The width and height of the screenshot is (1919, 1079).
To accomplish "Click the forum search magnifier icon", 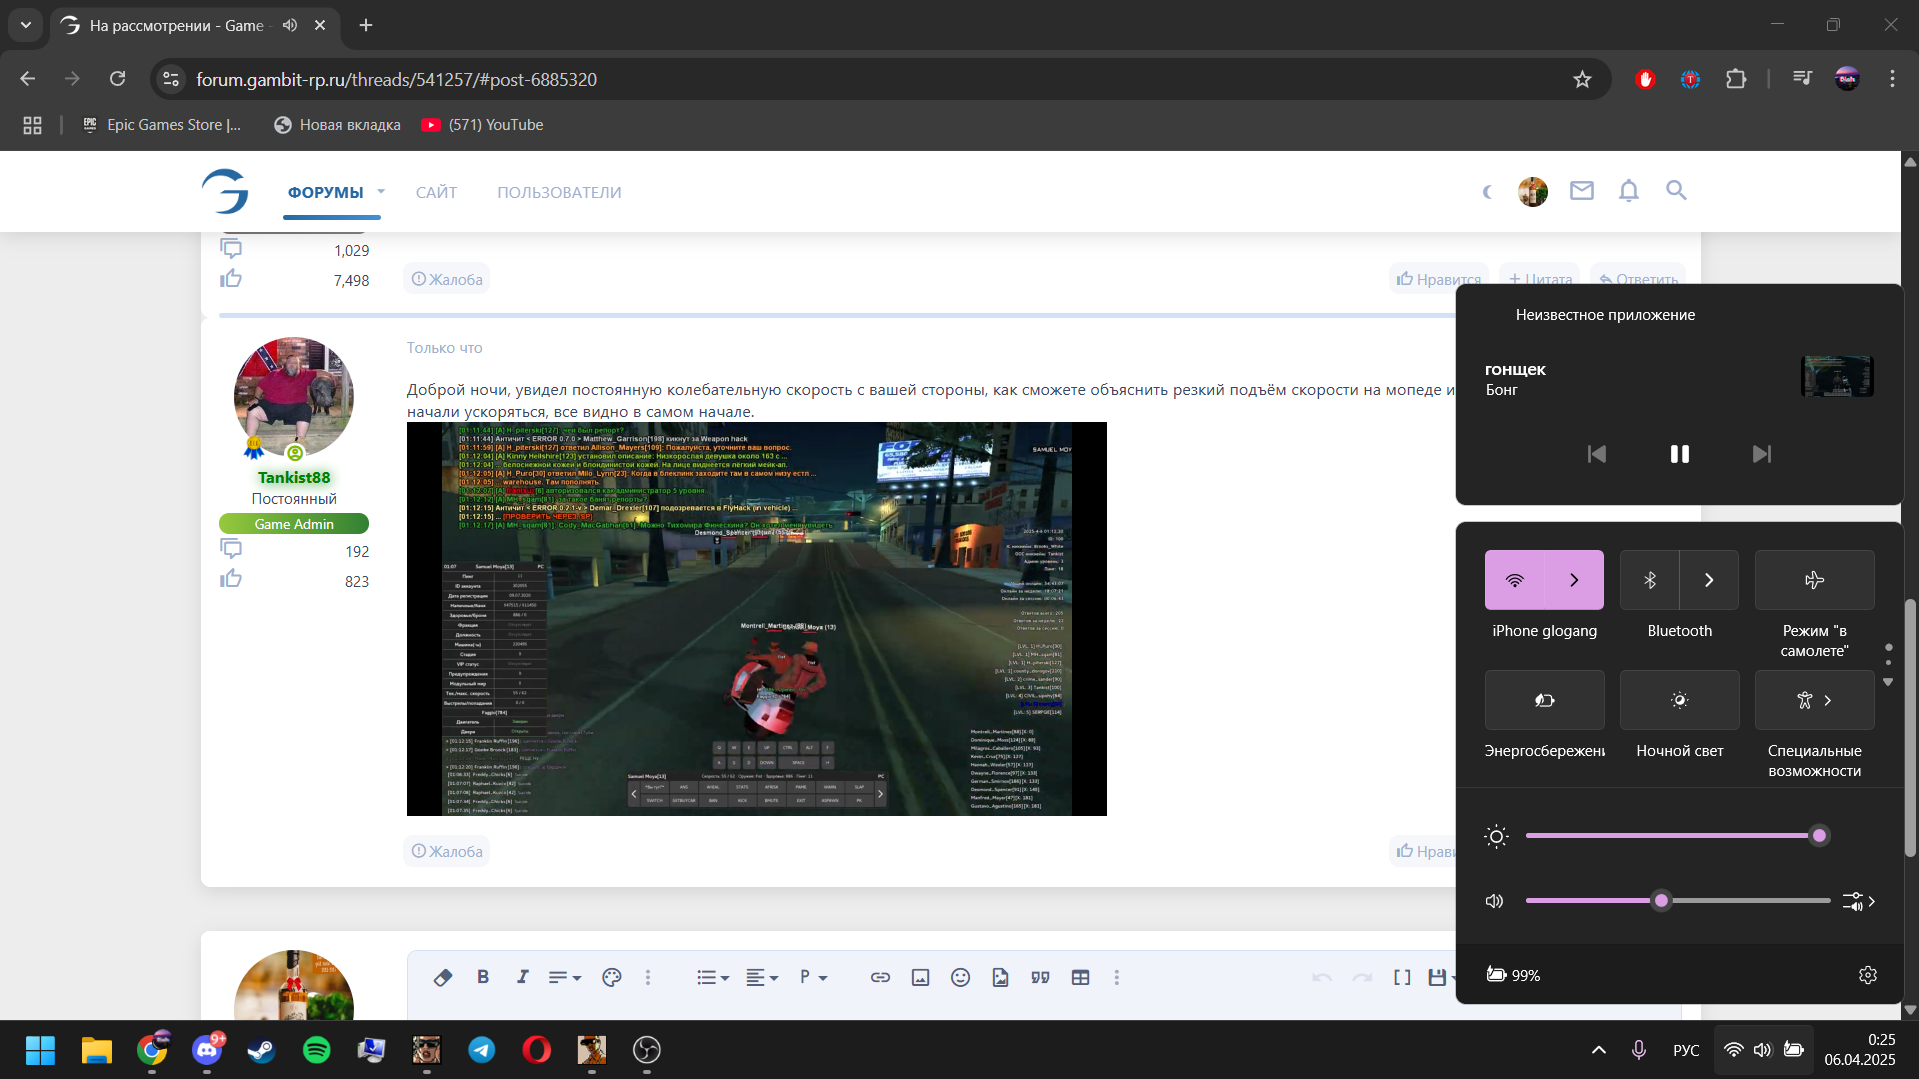I will [1676, 191].
